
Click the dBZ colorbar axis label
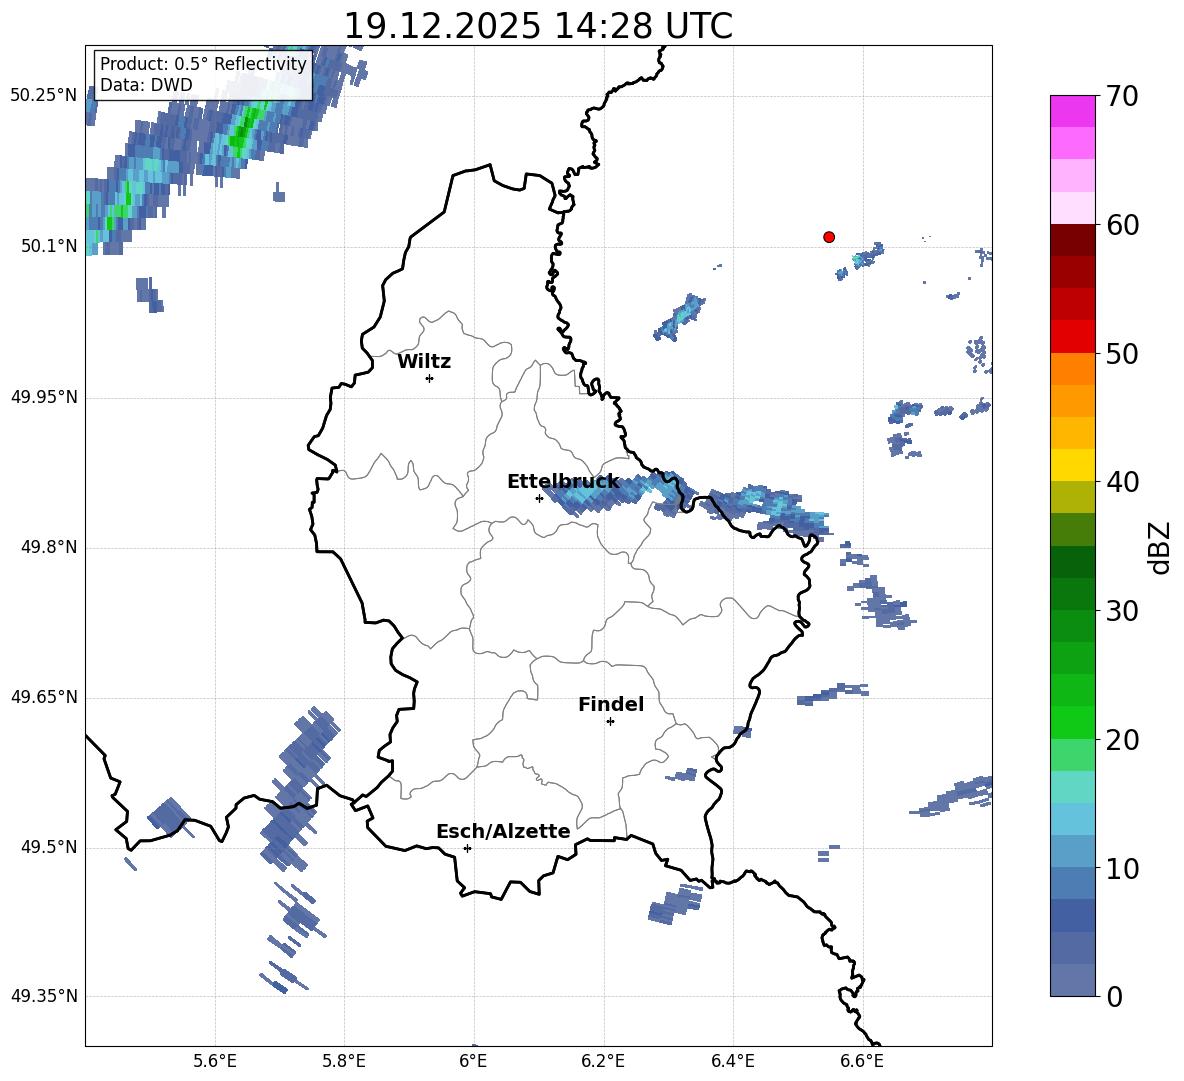(1158, 547)
